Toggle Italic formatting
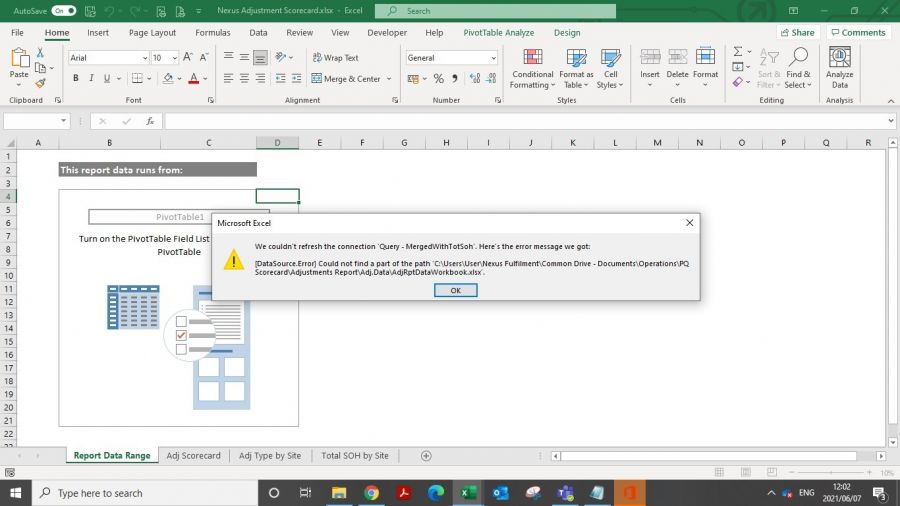The width and height of the screenshot is (900, 506). click(91, 78)
